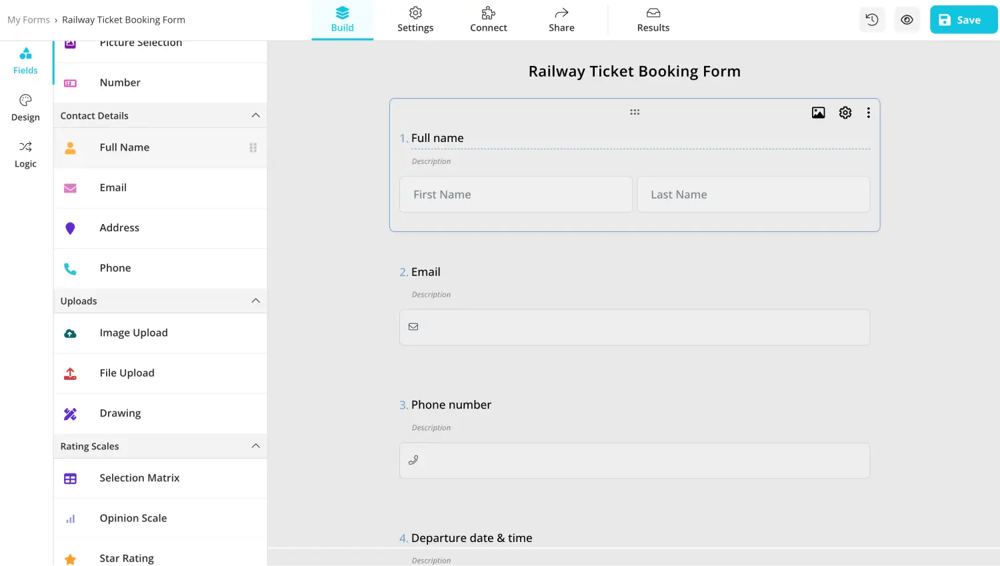Viewport: 1000px width, 566px height.
Task: Click the image icon on Full name field
Action: tap(818, 113)
